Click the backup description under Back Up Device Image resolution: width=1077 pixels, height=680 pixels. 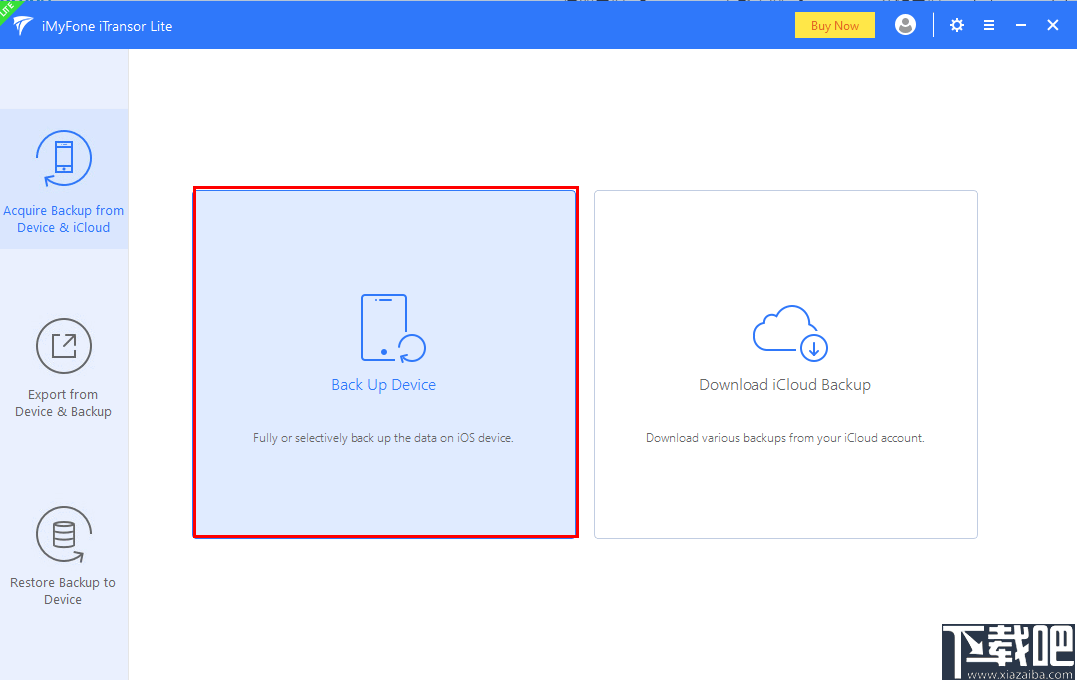[x=384, y=437]
